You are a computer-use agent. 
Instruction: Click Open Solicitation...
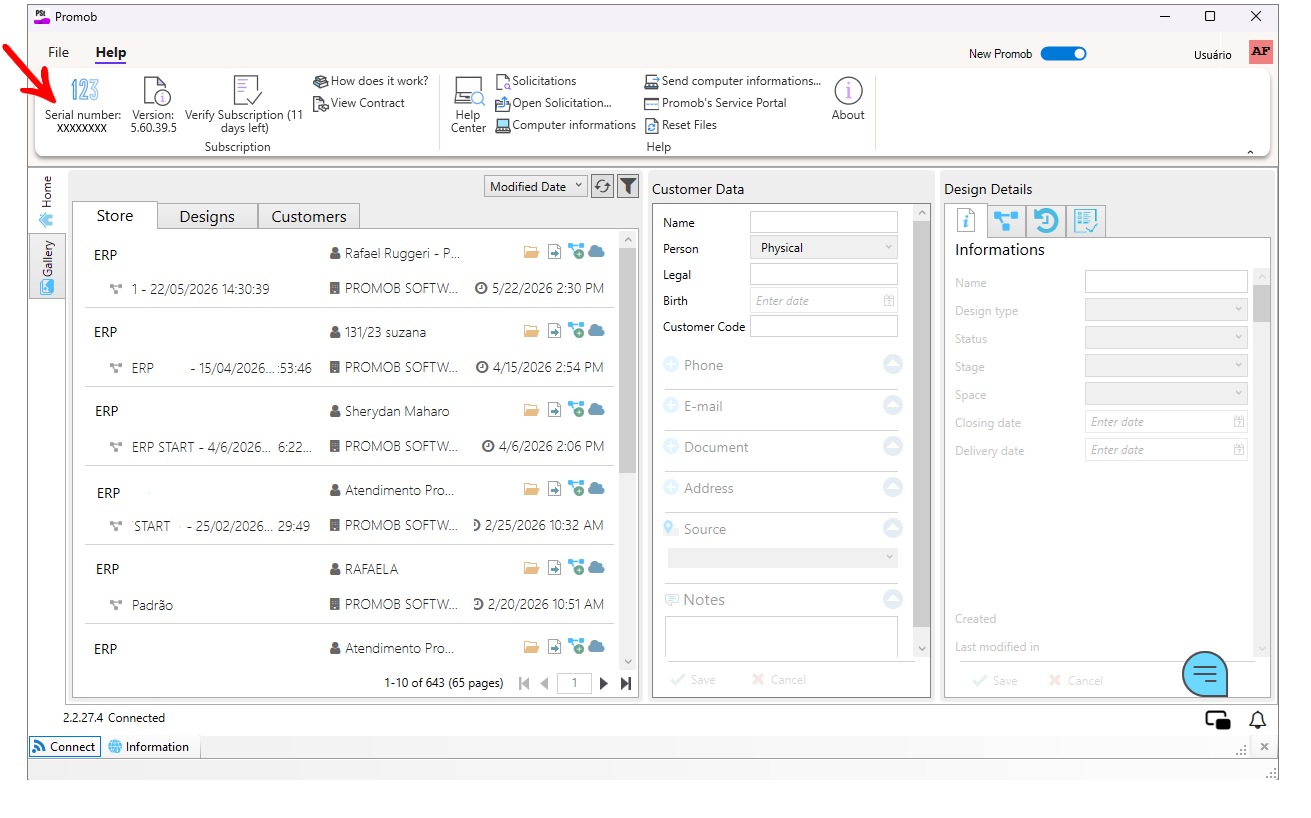pyautogui.click(x=553, y=103)
